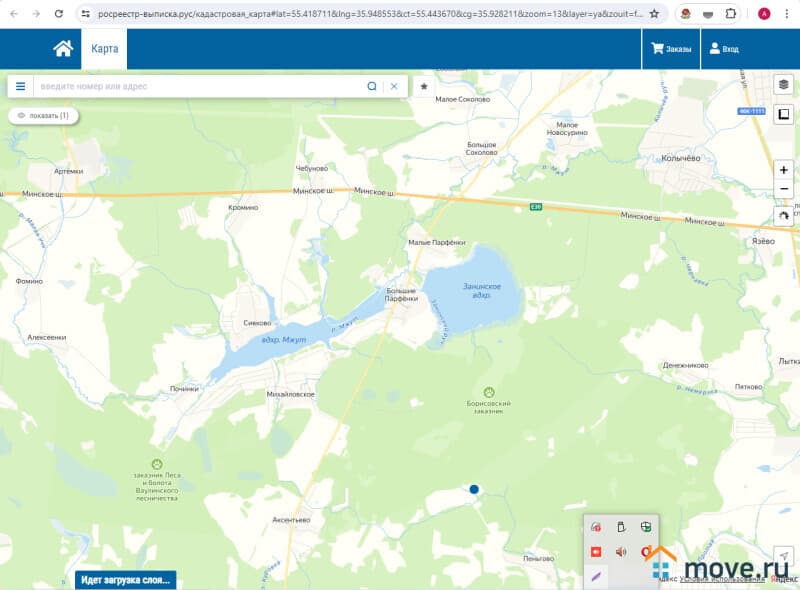Open Заказы cart page

click(x=671, y=49)
